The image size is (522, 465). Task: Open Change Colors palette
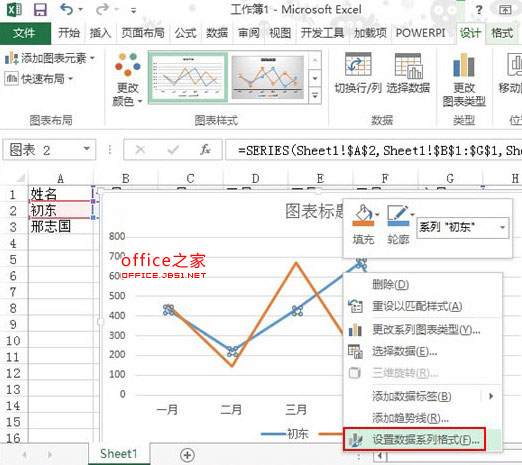point(127,79)
